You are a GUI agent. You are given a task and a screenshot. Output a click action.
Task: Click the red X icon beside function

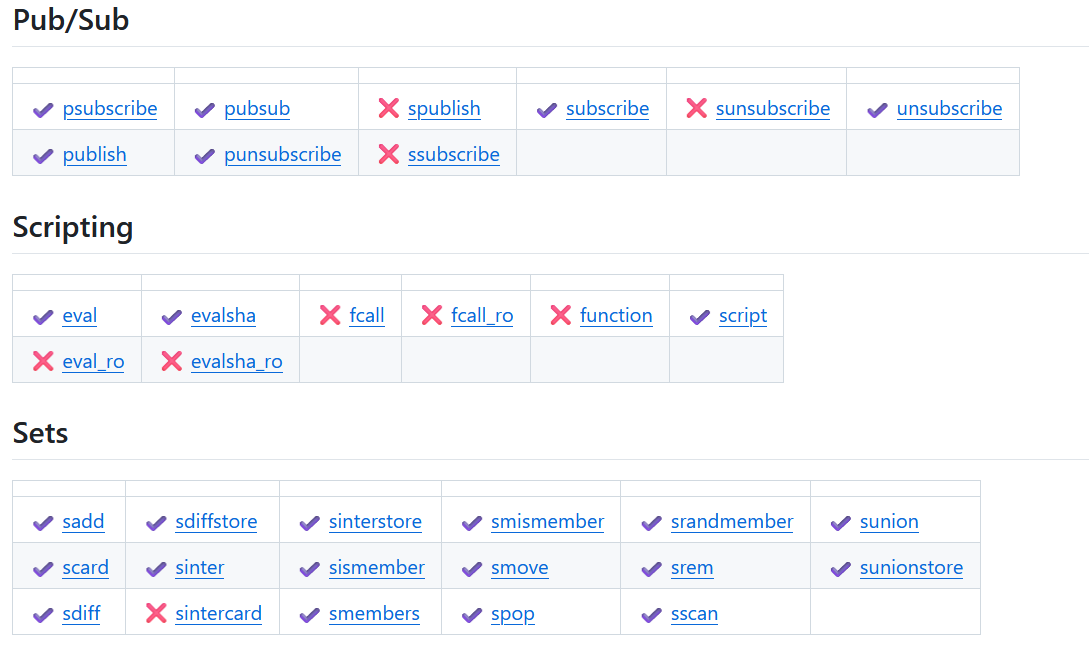point(560,315)
